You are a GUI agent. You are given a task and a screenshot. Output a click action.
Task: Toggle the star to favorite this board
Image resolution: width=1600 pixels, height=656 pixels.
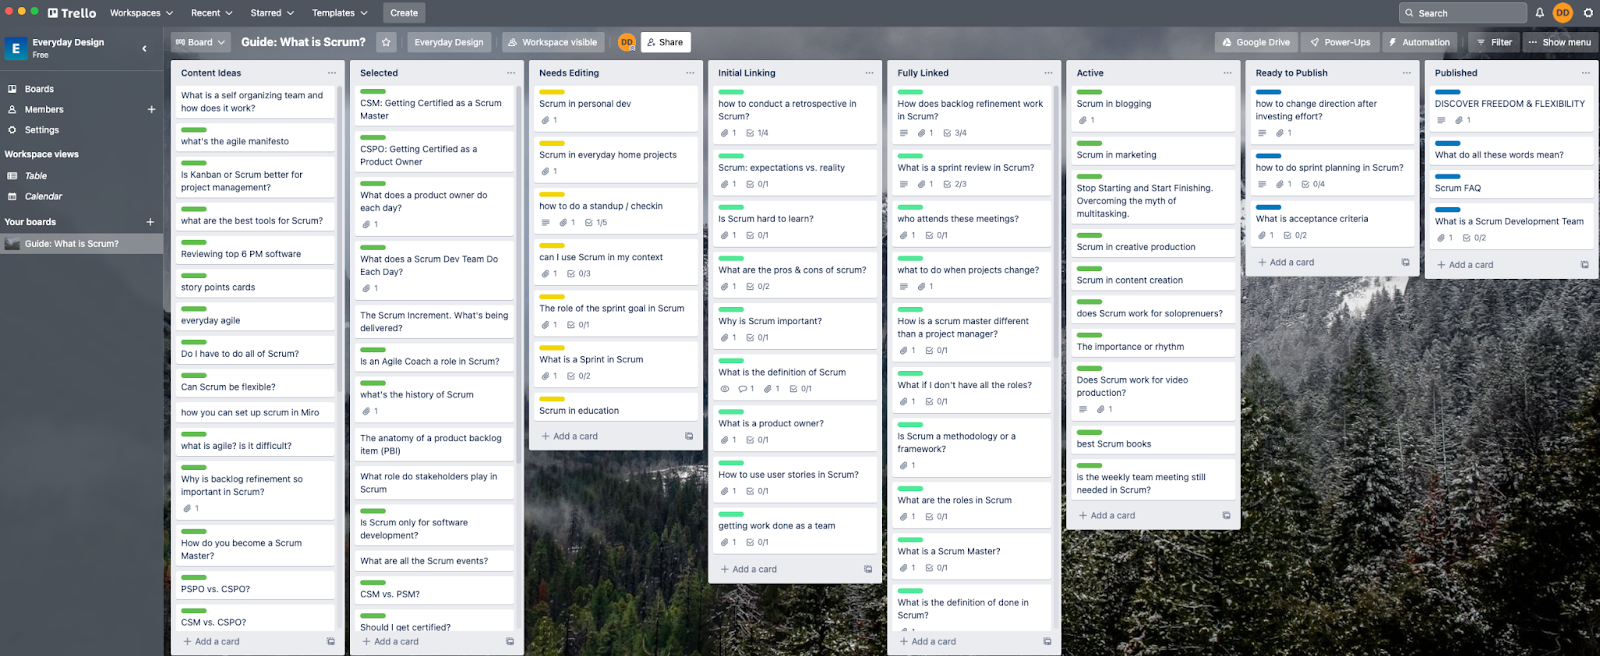(x=386, y=42)
